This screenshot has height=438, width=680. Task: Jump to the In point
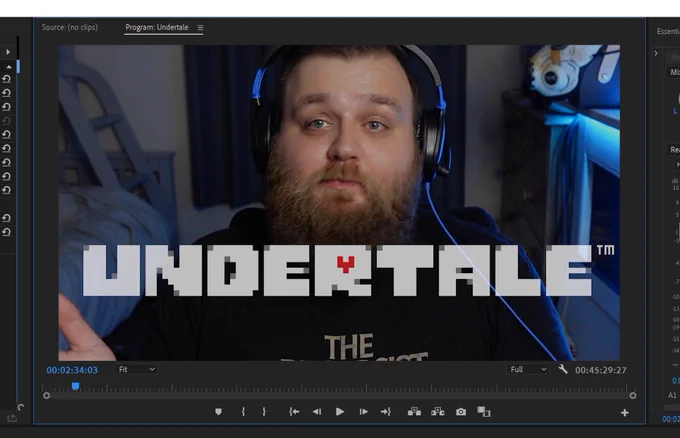click(x=294, y=412)
